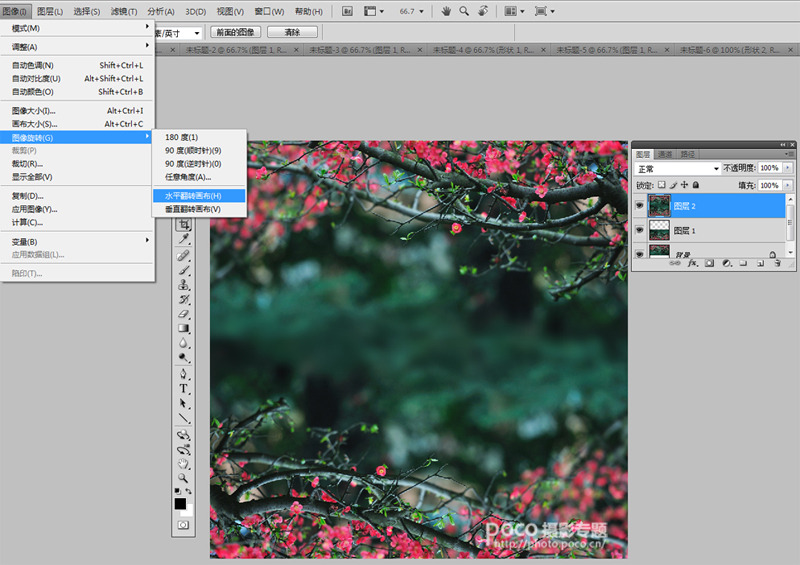Open the Screen Mode dropdown

(x=544, y=11)
